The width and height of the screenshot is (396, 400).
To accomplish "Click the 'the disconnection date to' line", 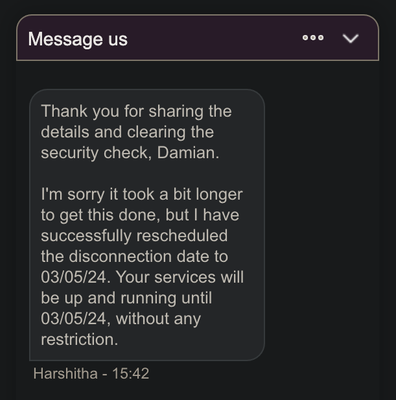I will (x=134, y=256).
